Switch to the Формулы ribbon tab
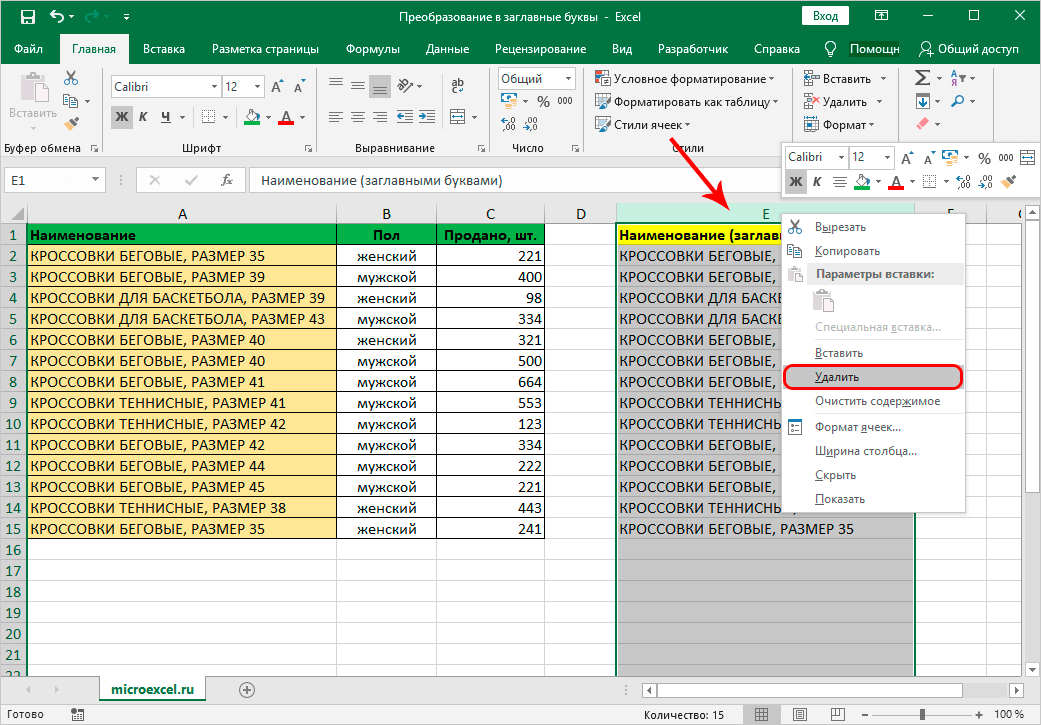 [x=373, y=49]
